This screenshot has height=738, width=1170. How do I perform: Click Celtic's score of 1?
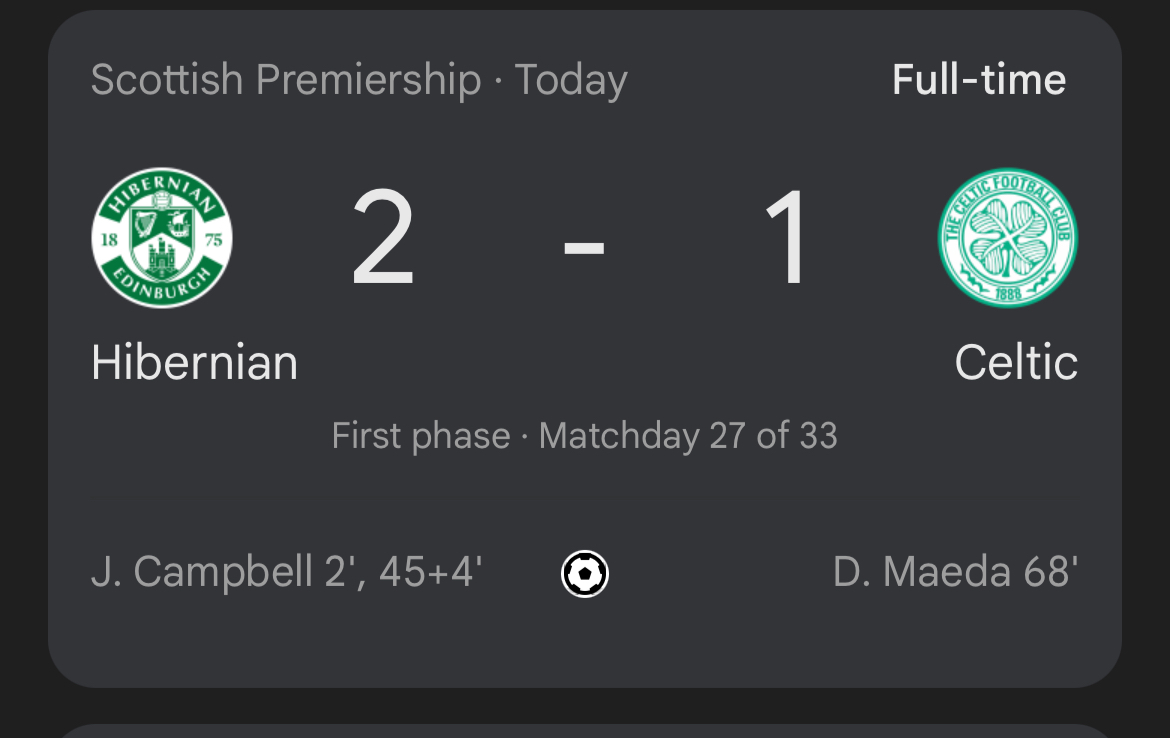click(x=787, y=240)
